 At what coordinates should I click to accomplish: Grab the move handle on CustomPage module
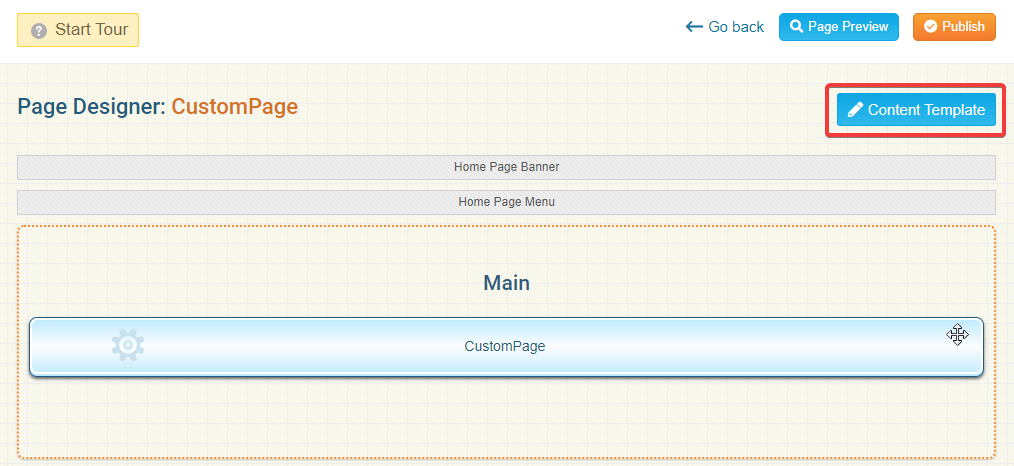point(957,335)
